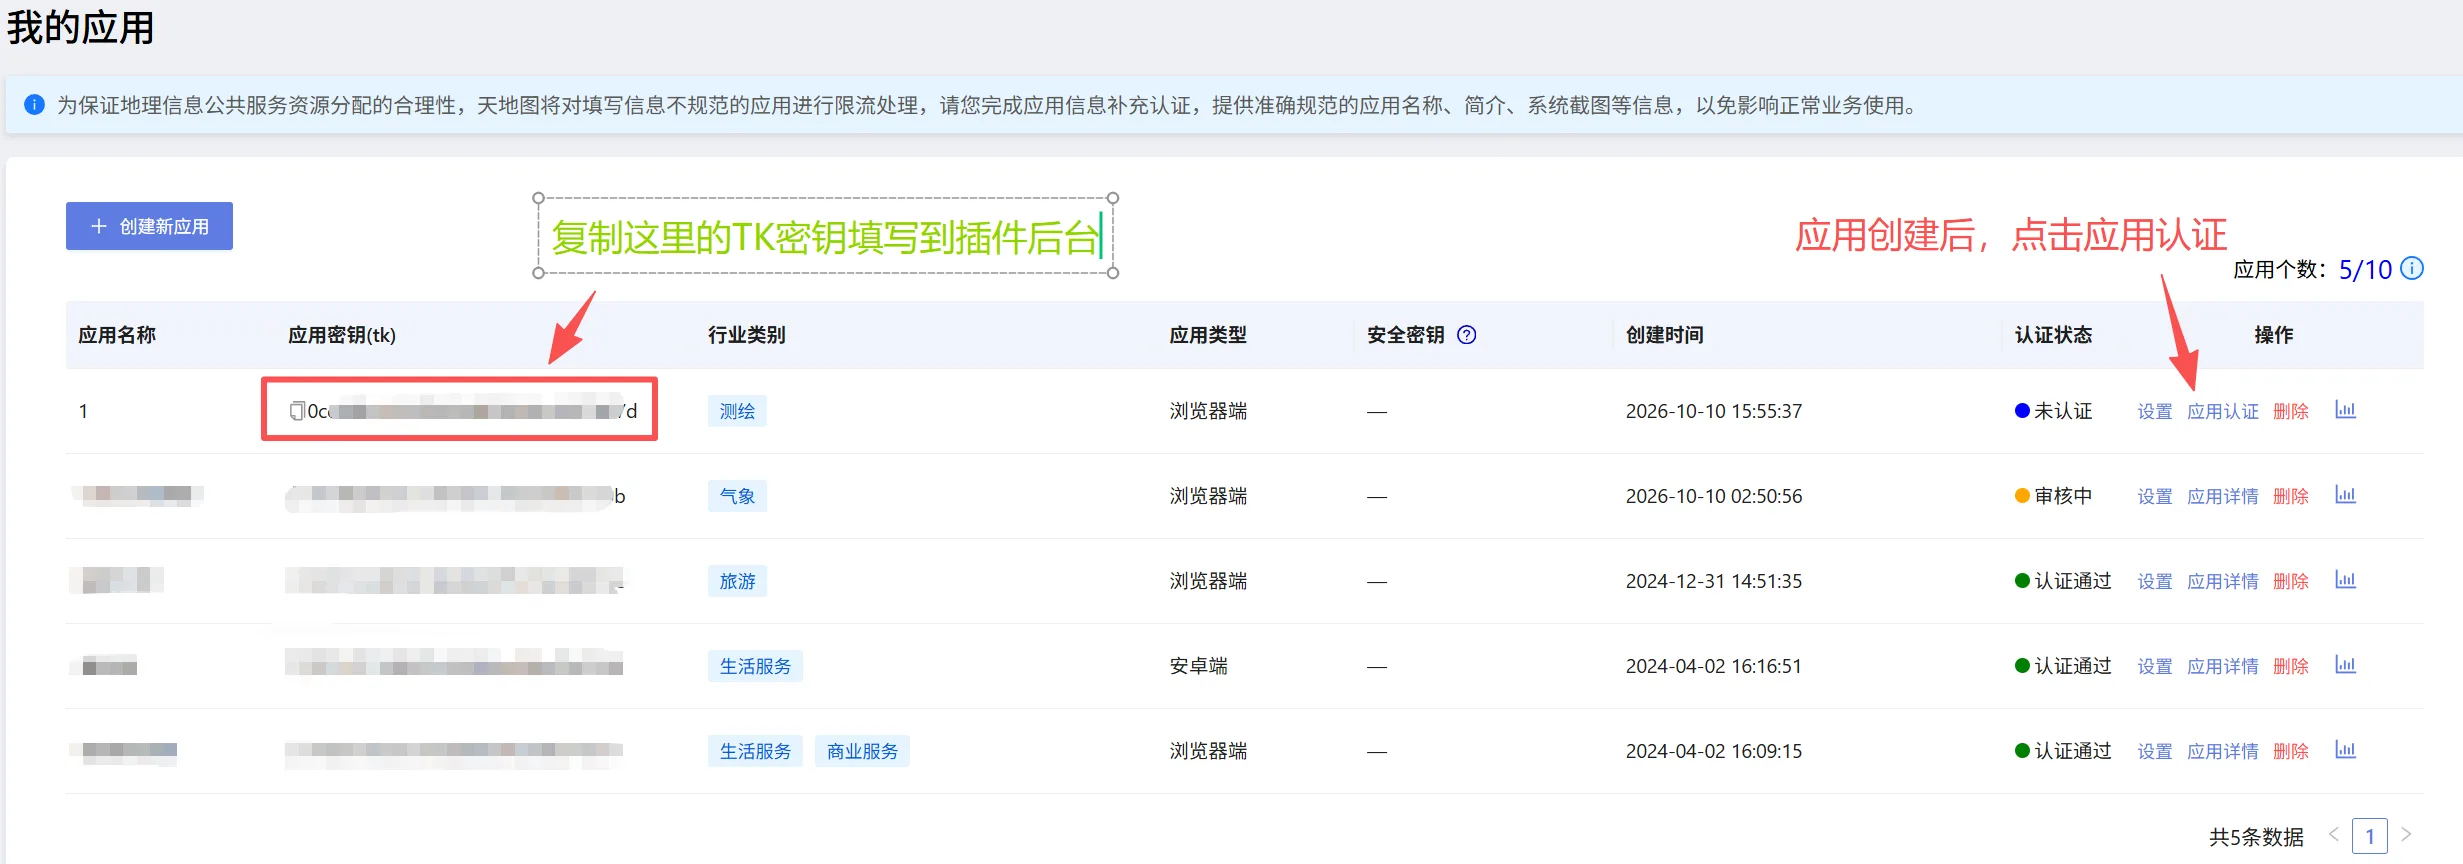
Task: Show statistics chart icon in the 商业服务 row
Action: 2345,750
